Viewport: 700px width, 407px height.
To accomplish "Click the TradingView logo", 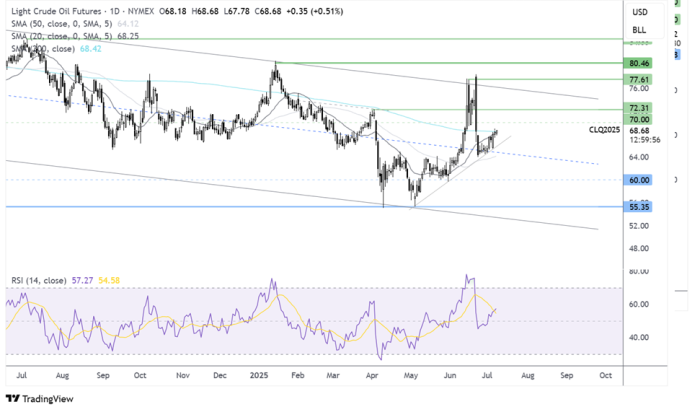I will pos(39,399).
